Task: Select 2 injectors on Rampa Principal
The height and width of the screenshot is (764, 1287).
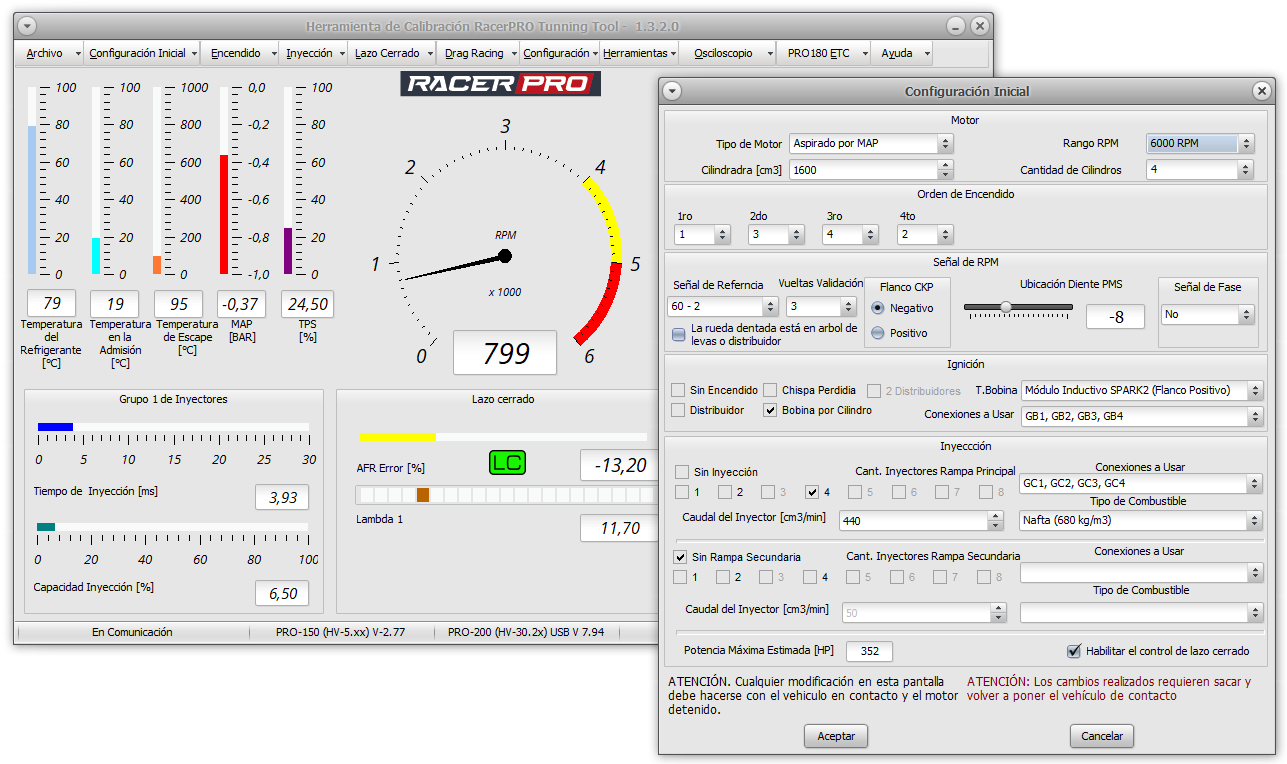Action: (x=725, y=492)
